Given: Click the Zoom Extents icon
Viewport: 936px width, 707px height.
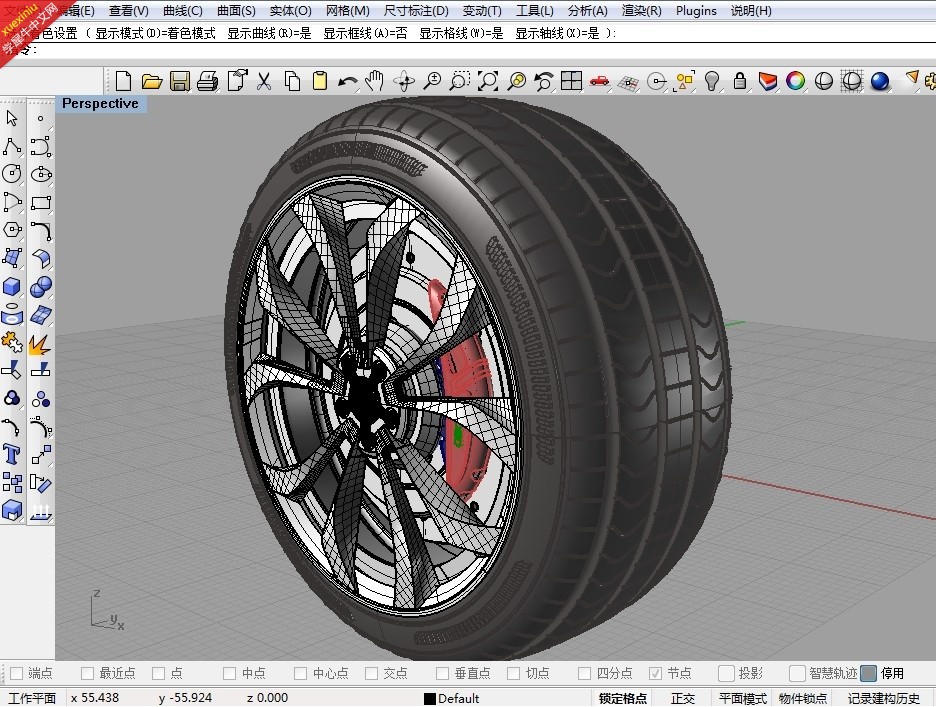Looking at the screenshot, I should pyautogui.click(x=488, y=81).
